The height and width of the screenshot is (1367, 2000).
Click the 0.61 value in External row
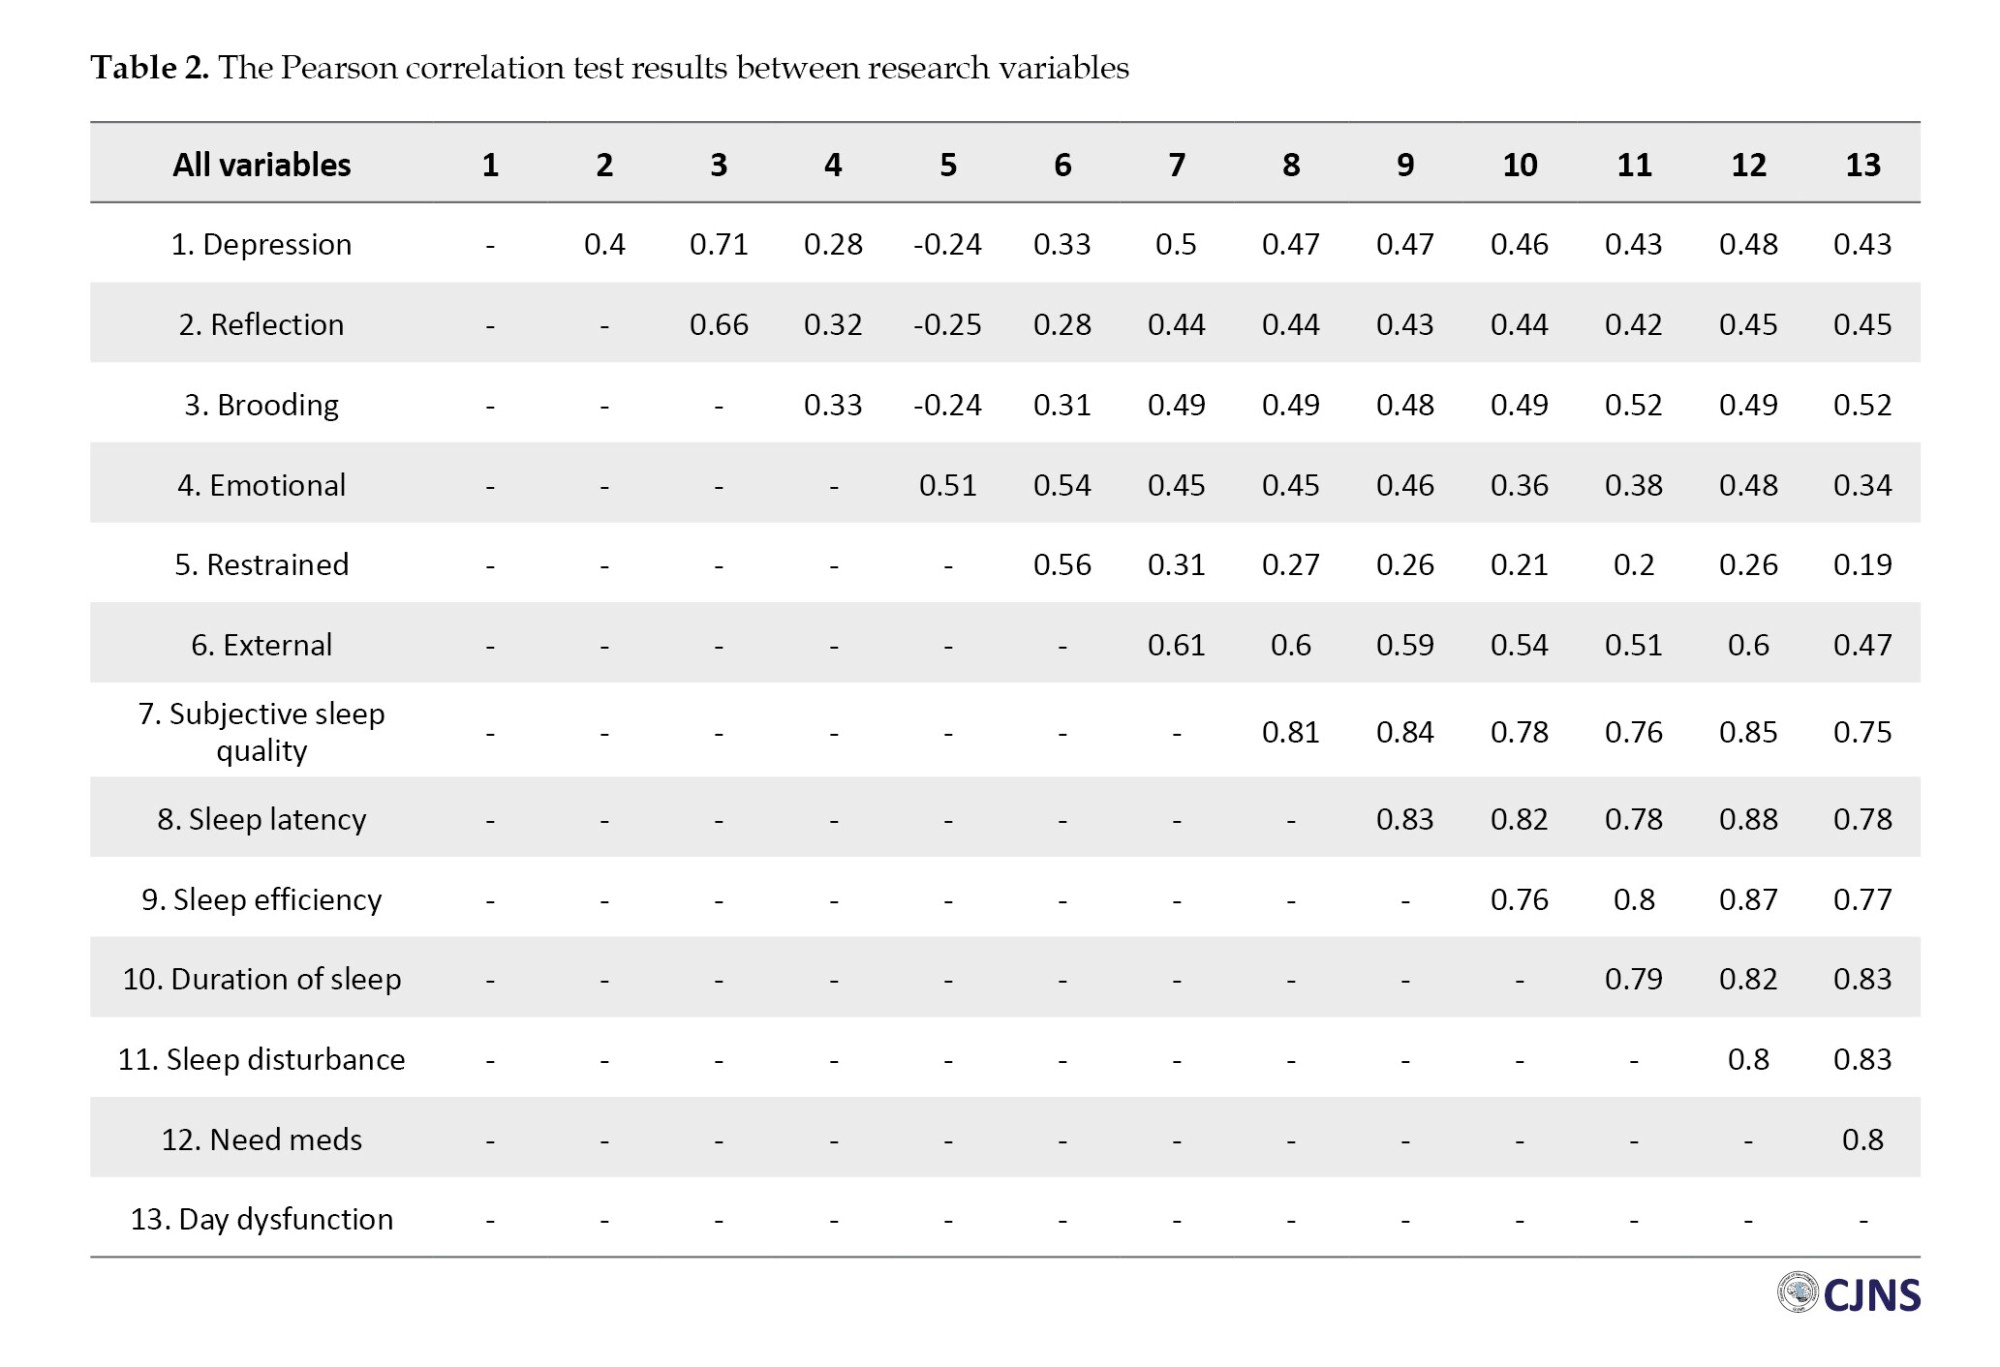1177,645
